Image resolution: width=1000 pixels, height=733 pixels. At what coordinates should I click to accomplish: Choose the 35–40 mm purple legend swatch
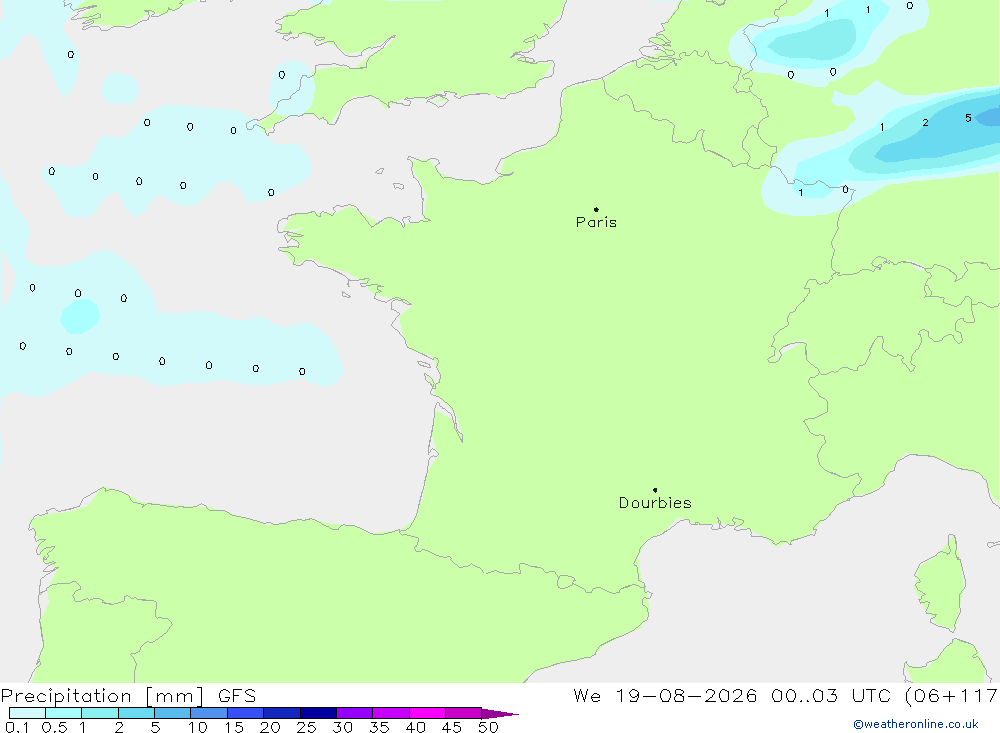(391, 713)
